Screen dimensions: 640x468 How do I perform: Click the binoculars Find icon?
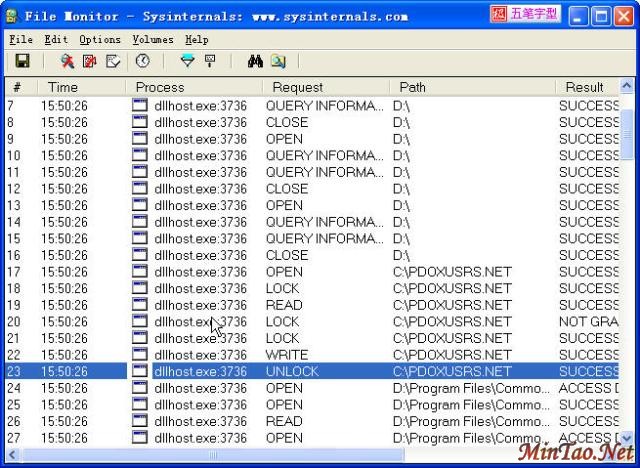tap(255, 62)
